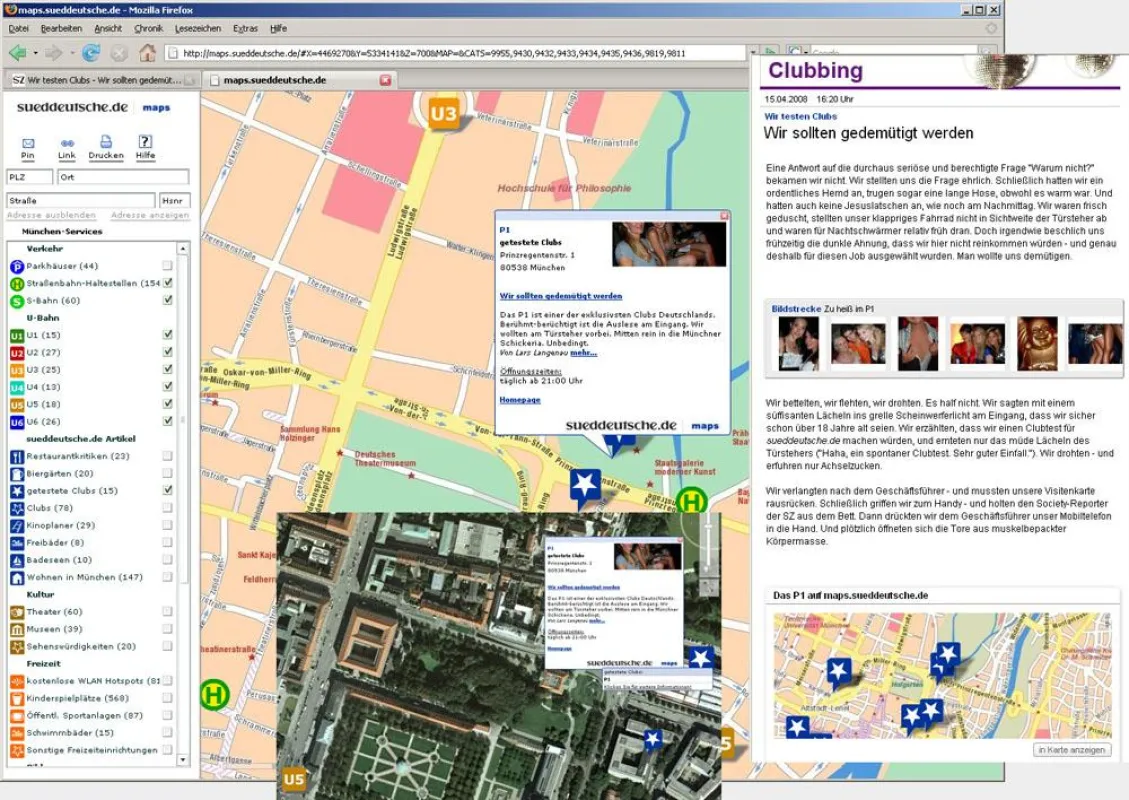Click the U6 line icon
Screen dimensions: 1129x800
(17, 422)
